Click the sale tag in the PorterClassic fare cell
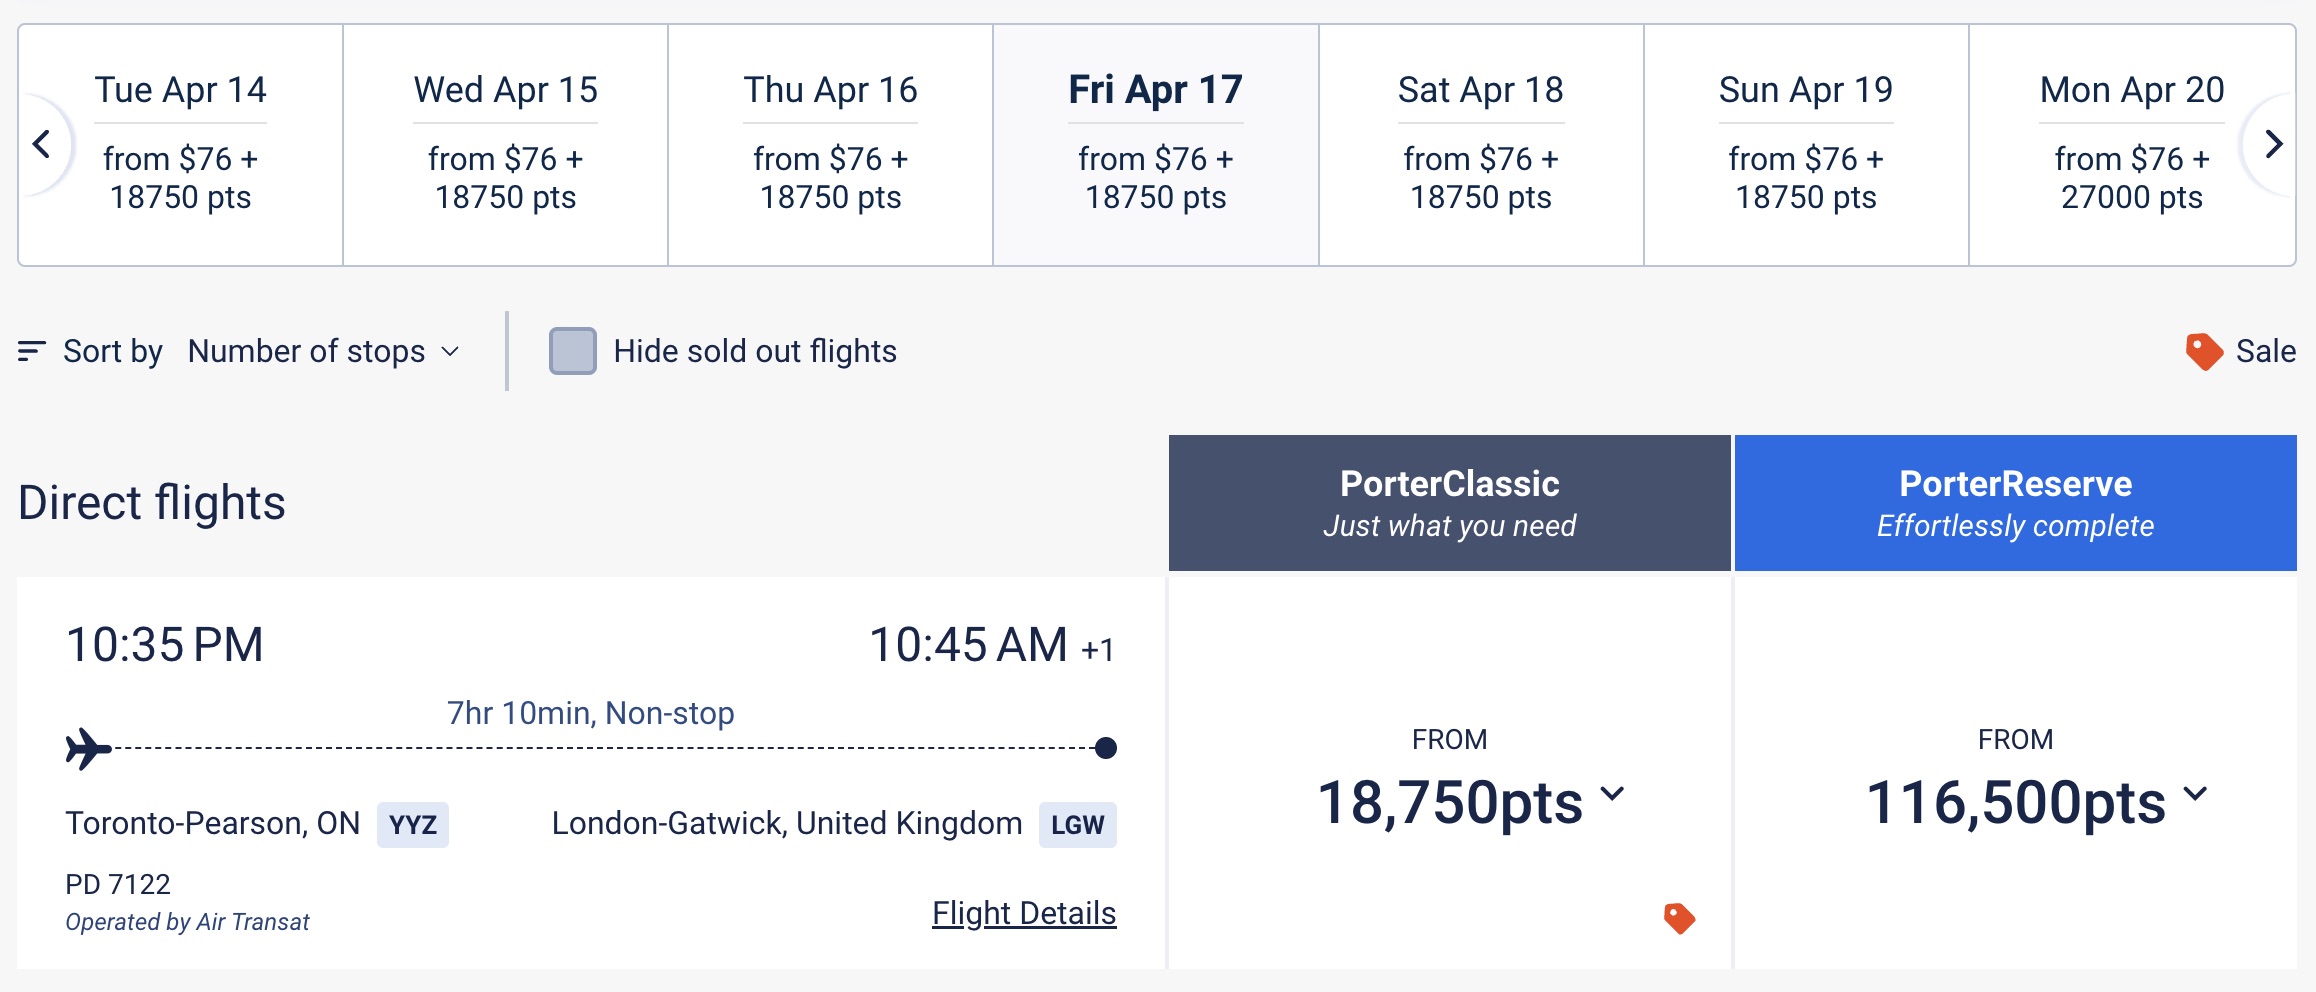Screen dimensions: 2316x992 1679,918
